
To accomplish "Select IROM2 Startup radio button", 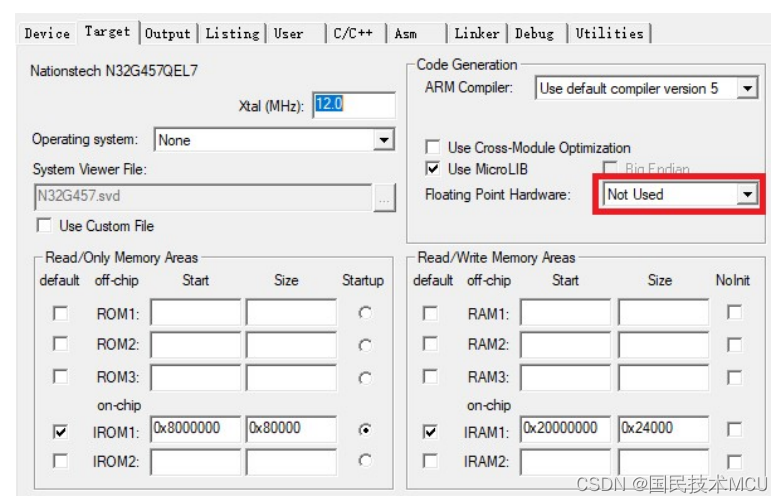I will [x=366, y=460].
